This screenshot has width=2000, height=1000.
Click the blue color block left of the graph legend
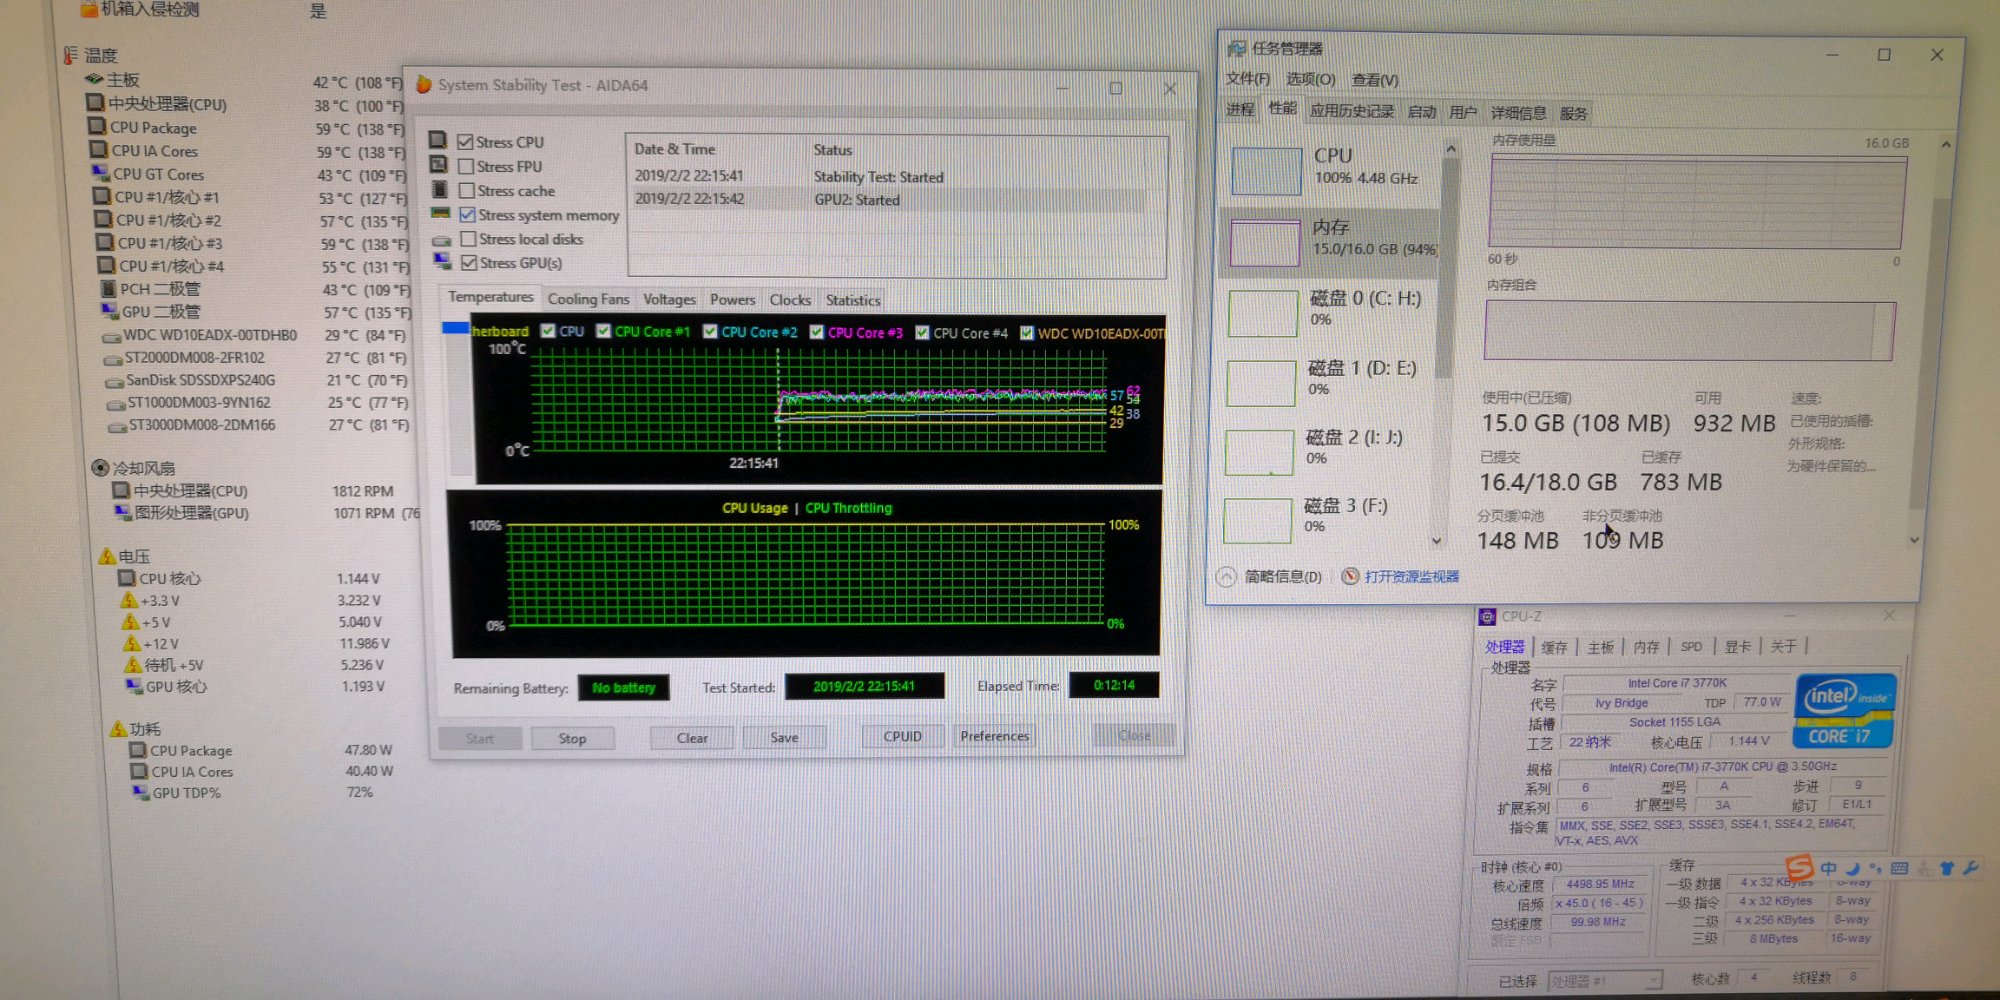[x=456, y=328]
